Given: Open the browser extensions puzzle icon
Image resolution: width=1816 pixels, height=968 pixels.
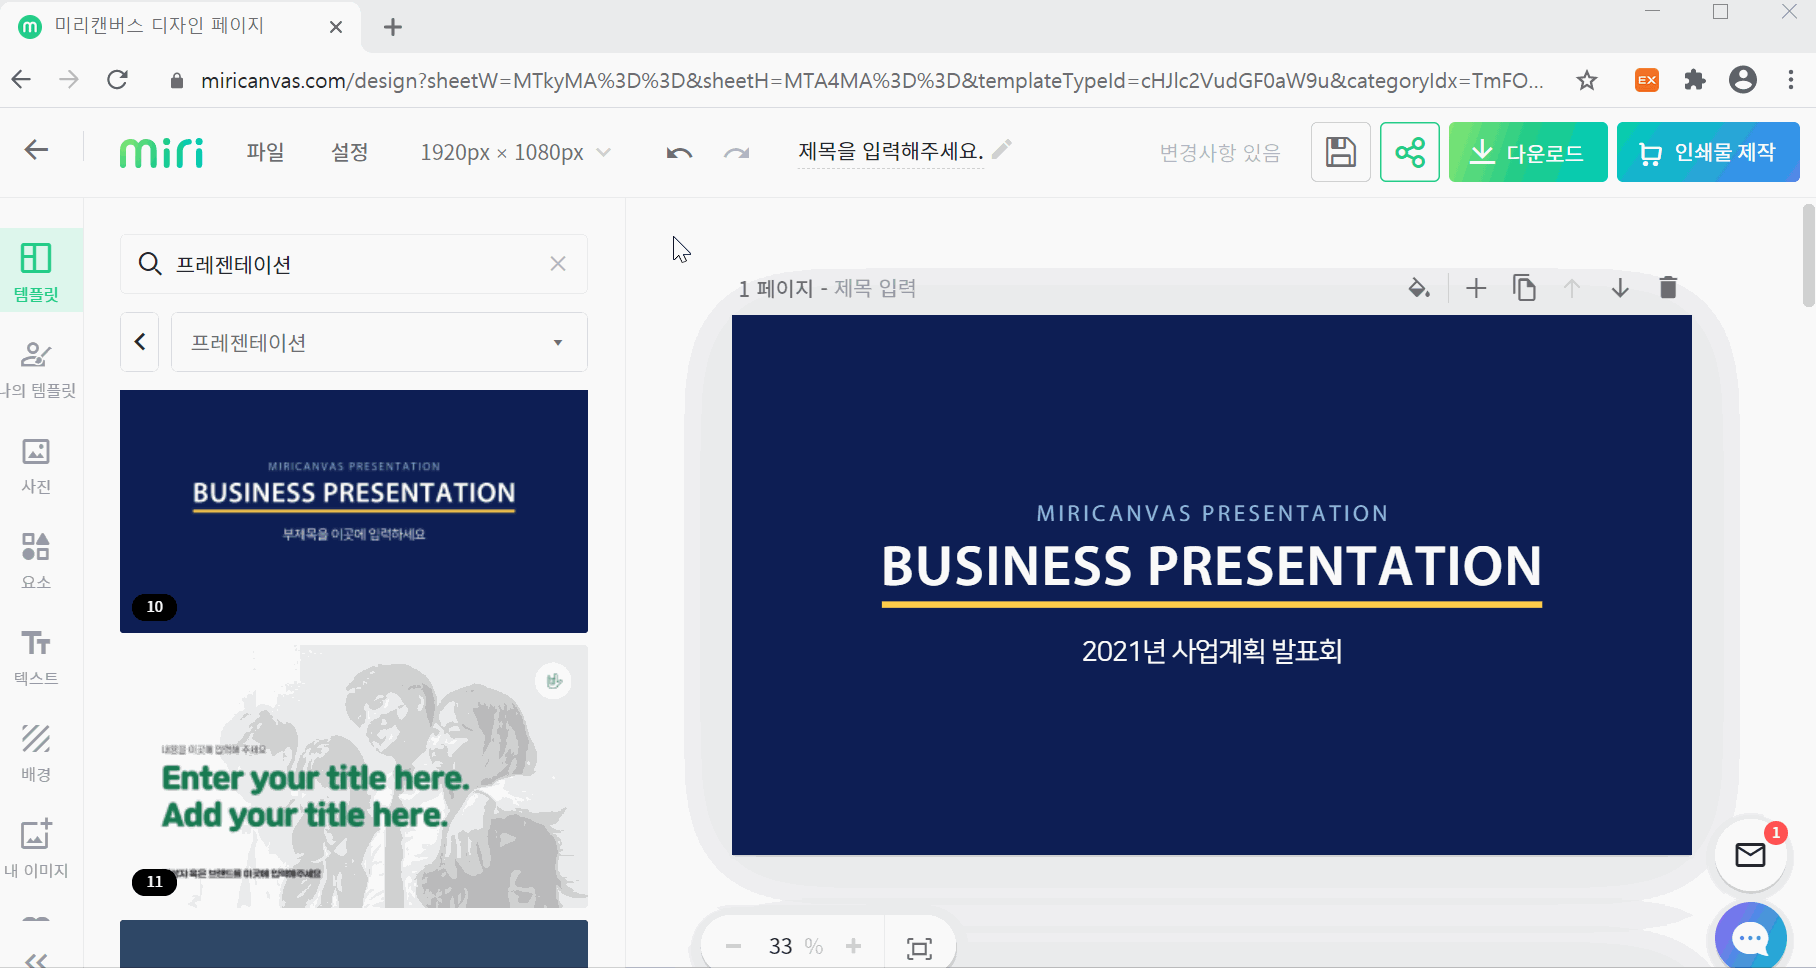Looking at the screenshot, I should [x=1694, y=80].
